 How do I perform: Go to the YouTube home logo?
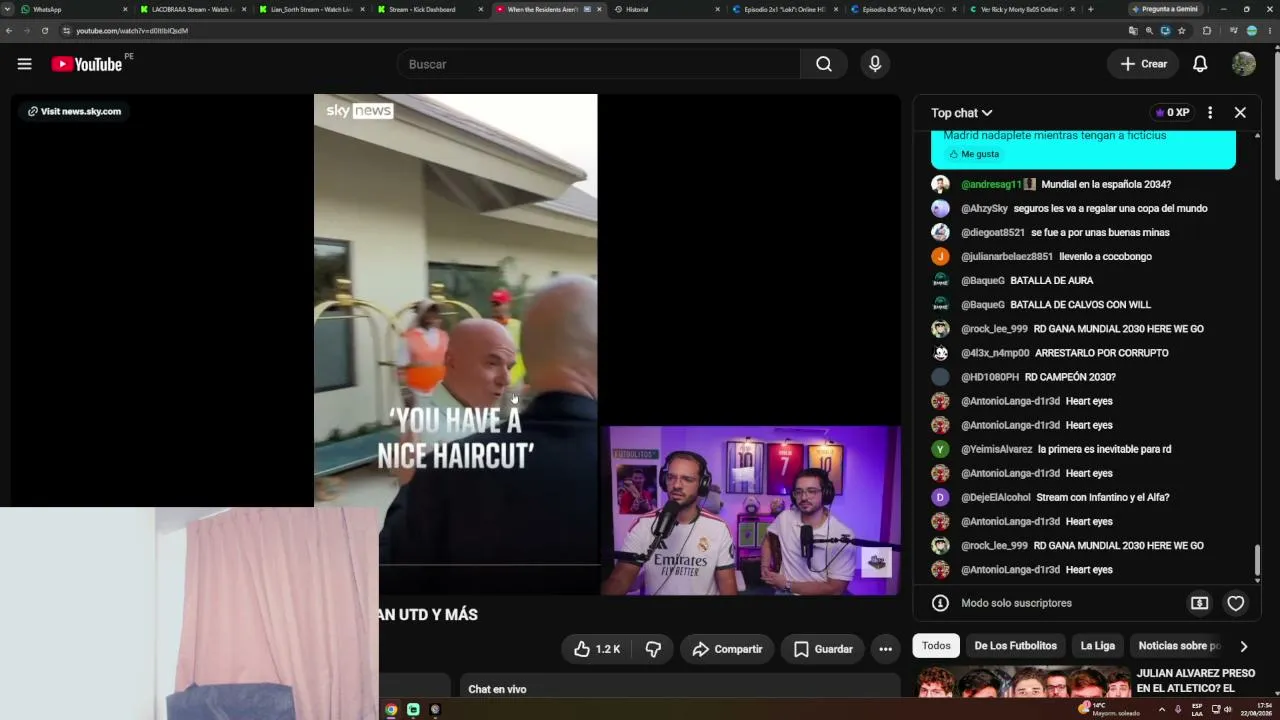pyautogui.click(x=87, y=64)
